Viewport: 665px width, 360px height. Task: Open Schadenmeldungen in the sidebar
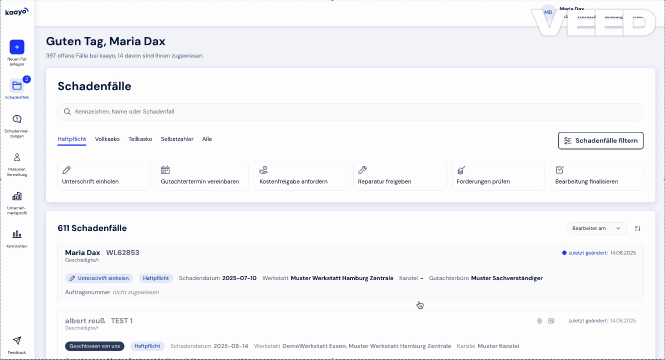tap(17, 119)
